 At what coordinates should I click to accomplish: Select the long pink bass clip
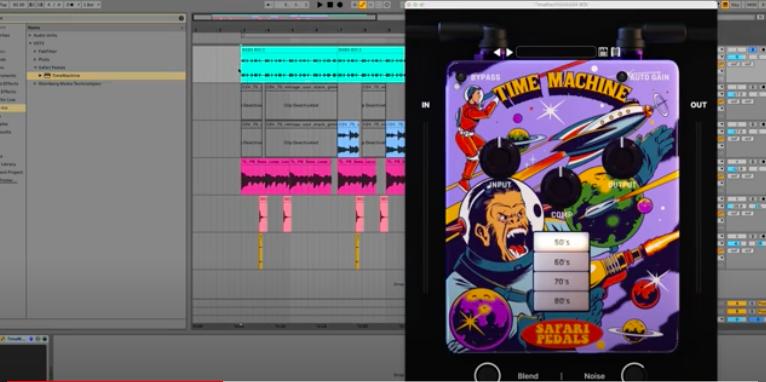(286, 176)
